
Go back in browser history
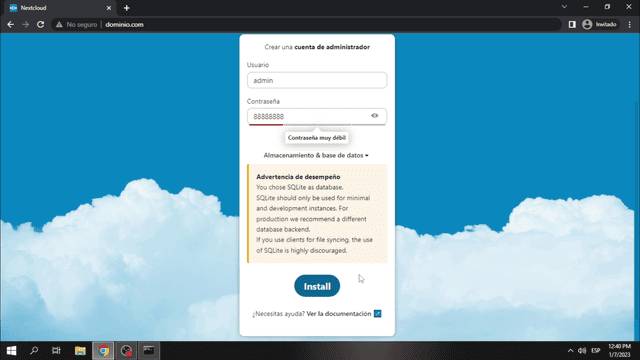tap(11, 24)
